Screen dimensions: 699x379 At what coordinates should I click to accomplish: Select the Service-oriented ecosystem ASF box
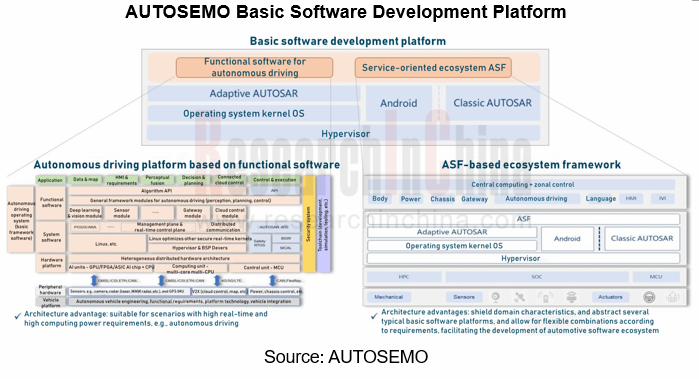pyautogui.click(x=433, y=68)
